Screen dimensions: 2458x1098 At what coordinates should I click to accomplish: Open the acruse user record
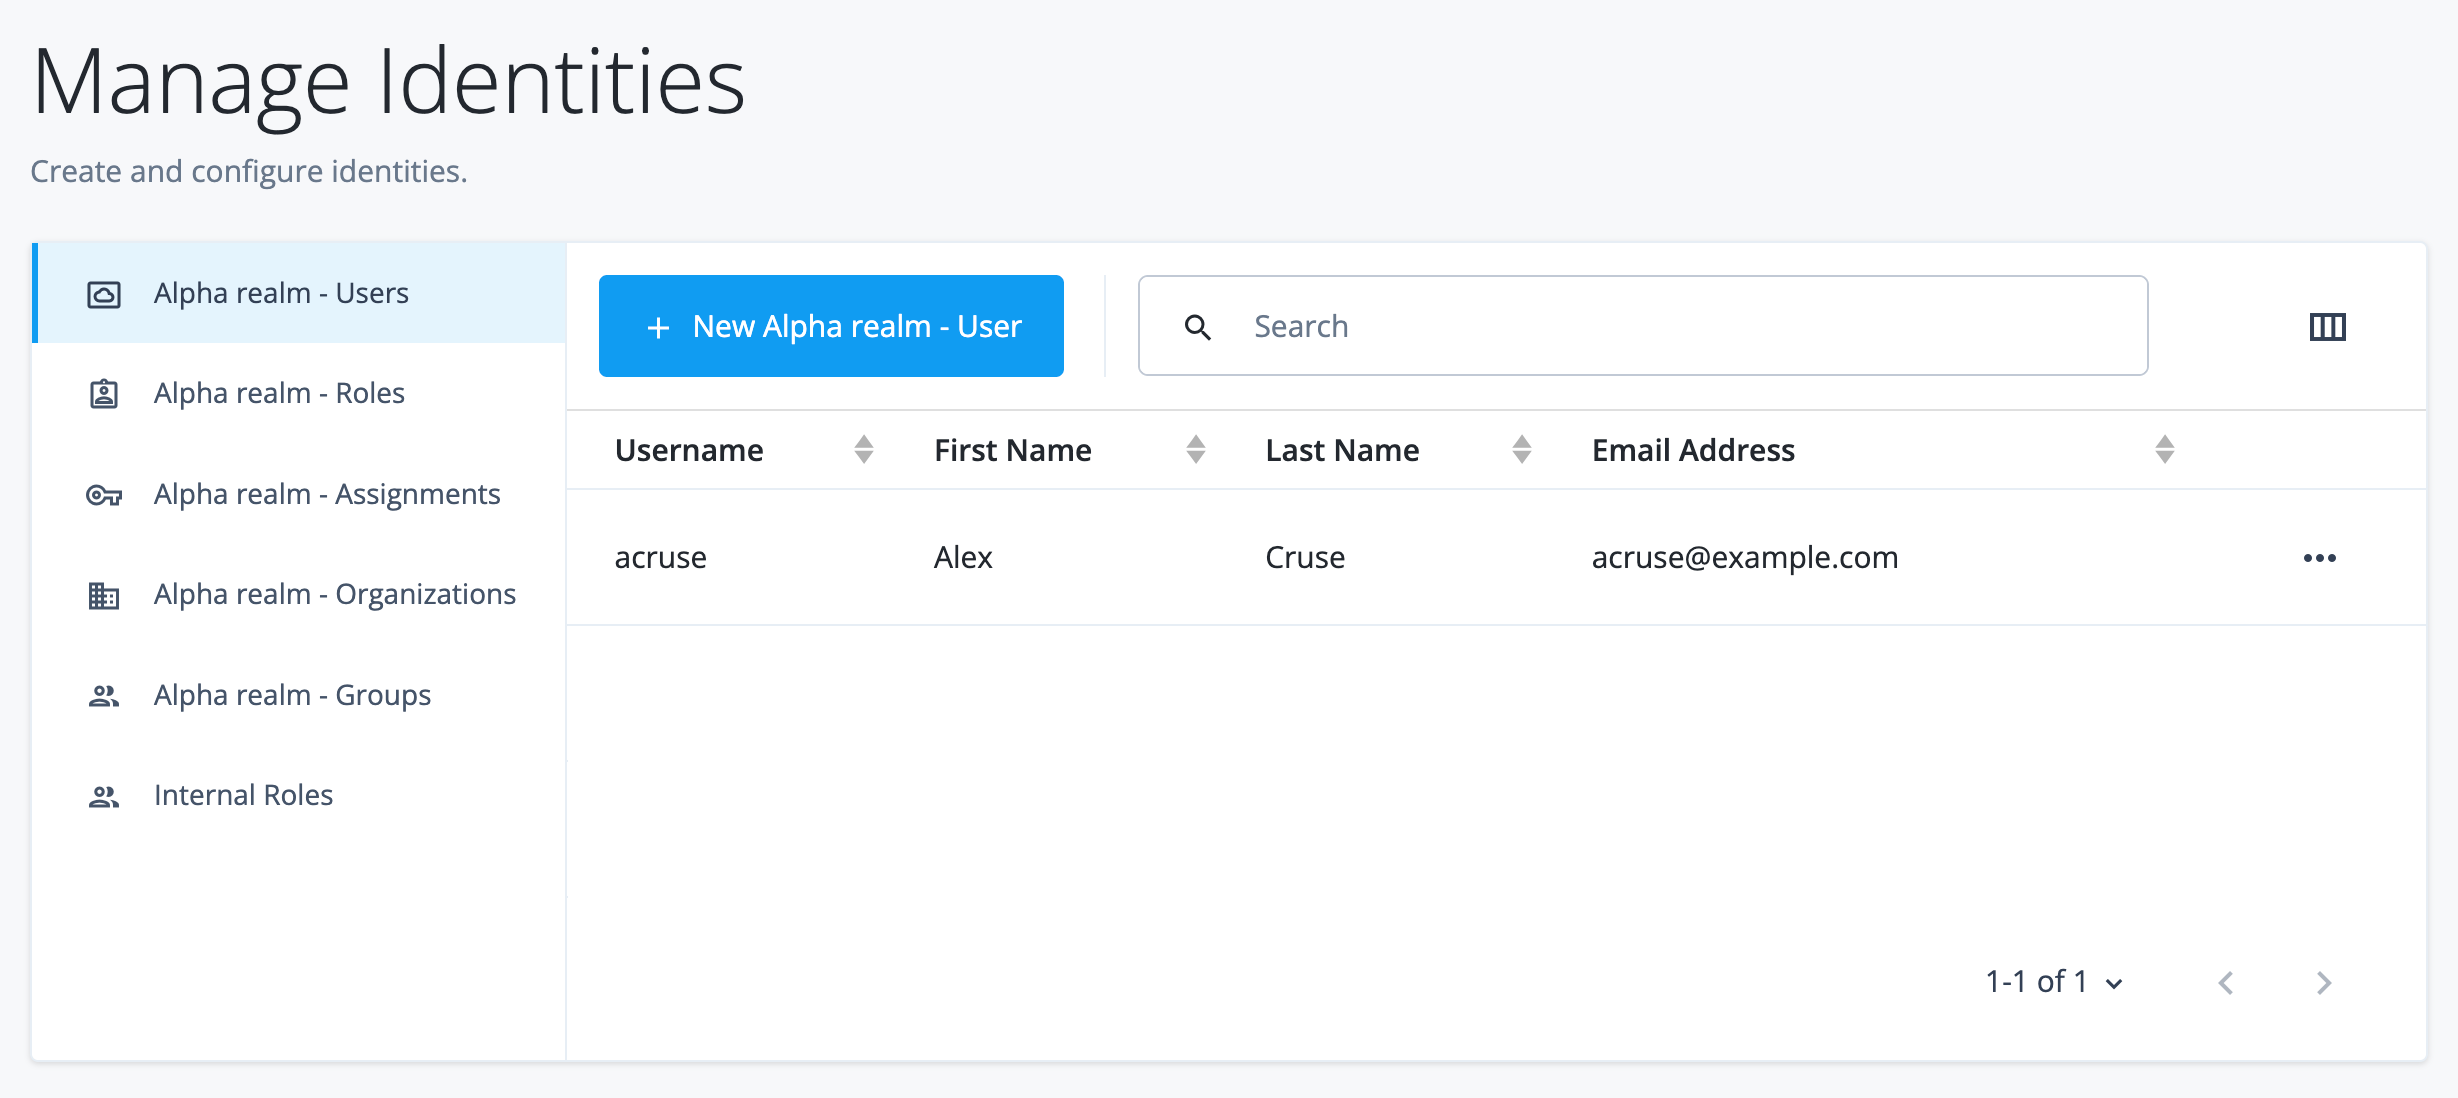(661, 557)
